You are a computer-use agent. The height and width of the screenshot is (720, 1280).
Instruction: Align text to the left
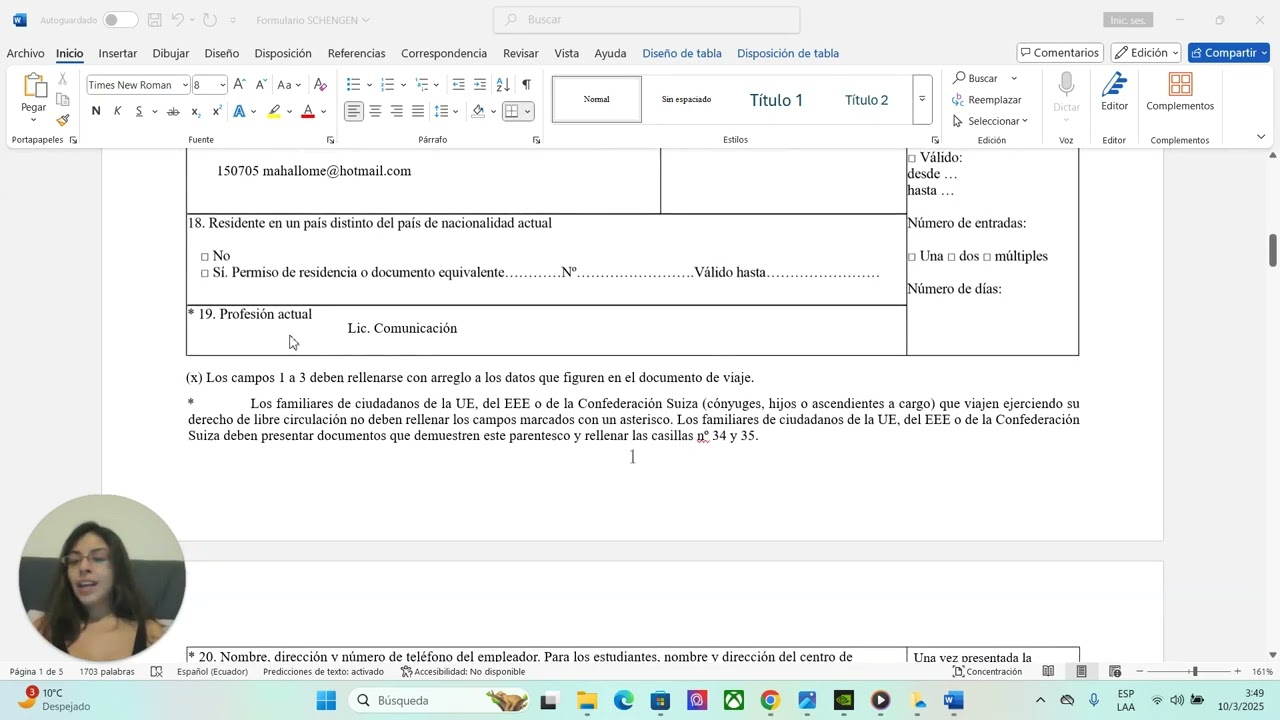tap(354, 111)
